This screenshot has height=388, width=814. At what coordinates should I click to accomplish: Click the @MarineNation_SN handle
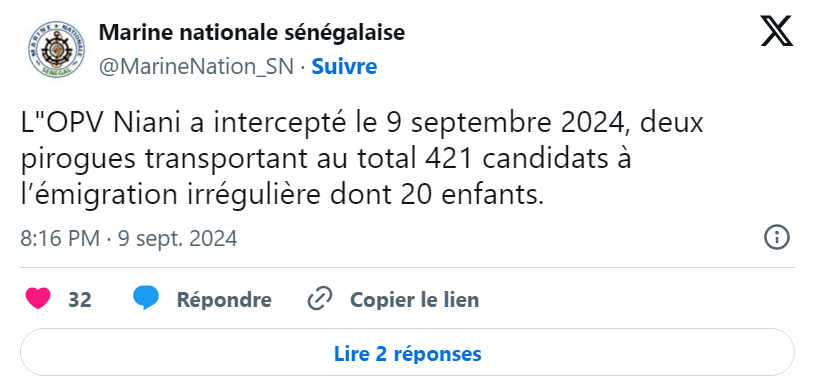[x=196, y=66]
